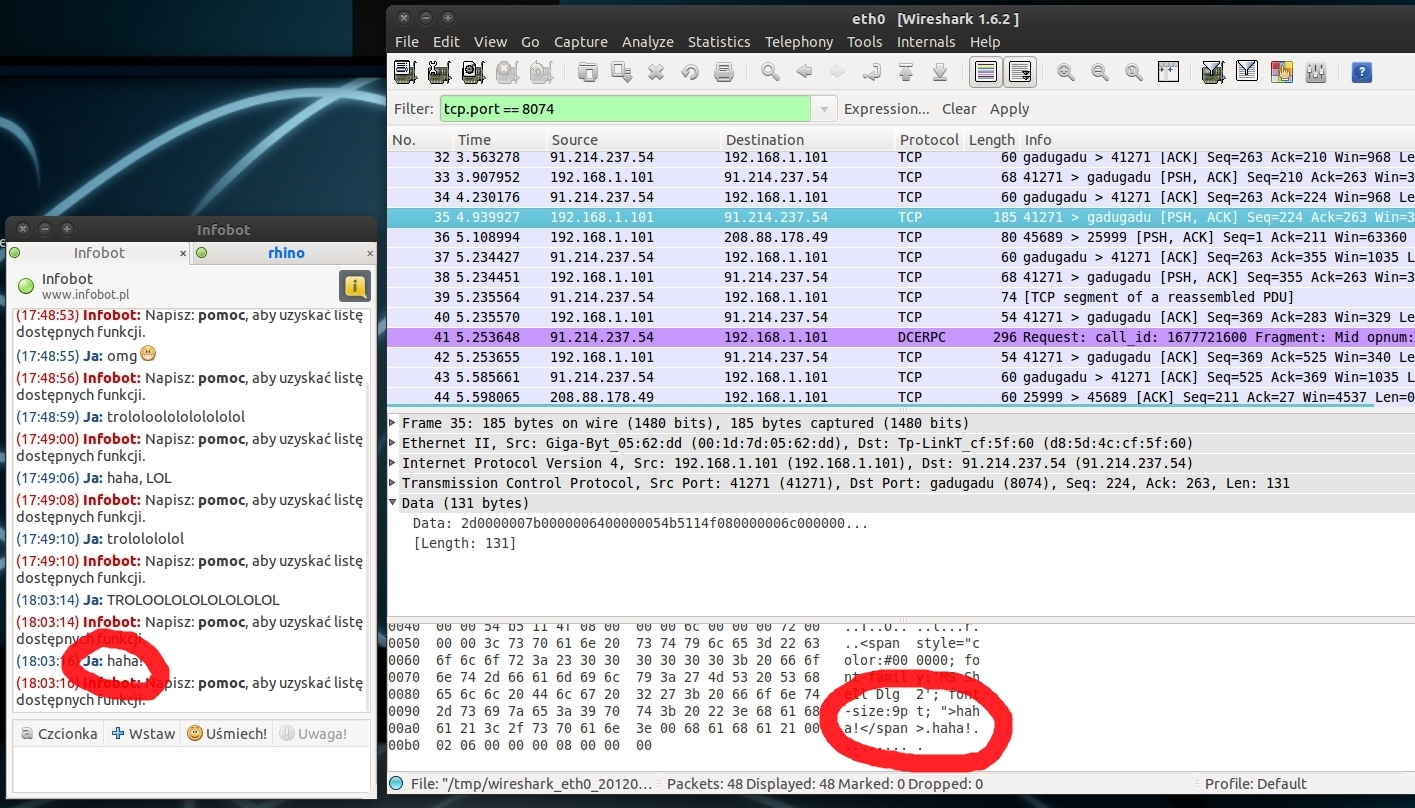Expand Ethernet II section
The width and height of the screenshot is (1415, 808).
click(x=393, y=443)
